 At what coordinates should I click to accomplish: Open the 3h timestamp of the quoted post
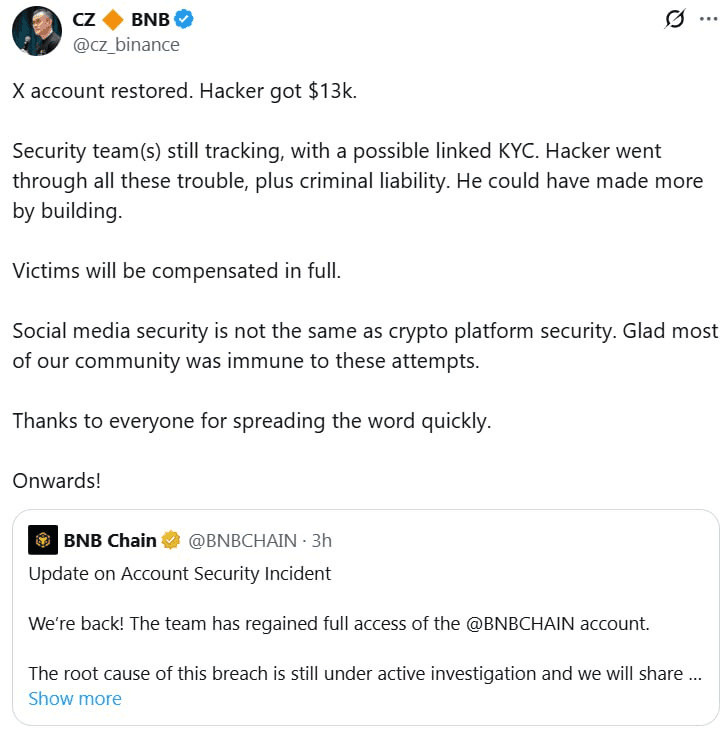pyautogui.click(x=322, y=540)
